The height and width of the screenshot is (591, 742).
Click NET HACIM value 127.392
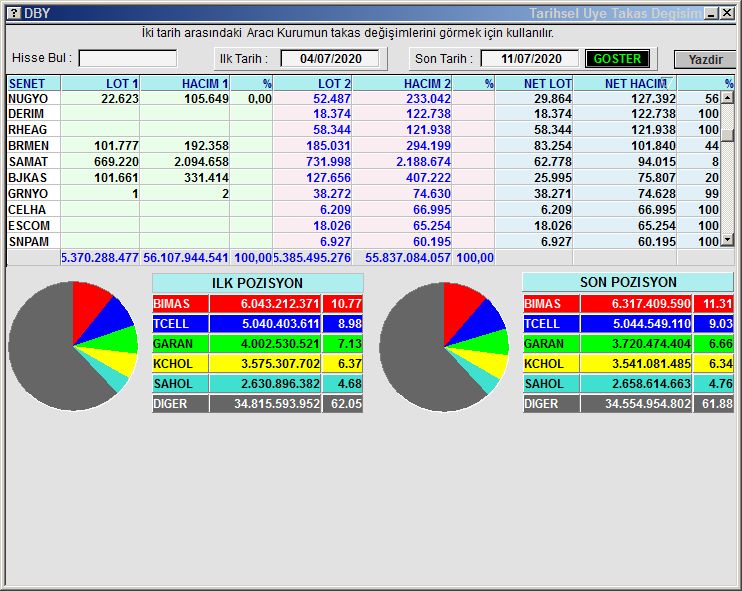(653, 98)
